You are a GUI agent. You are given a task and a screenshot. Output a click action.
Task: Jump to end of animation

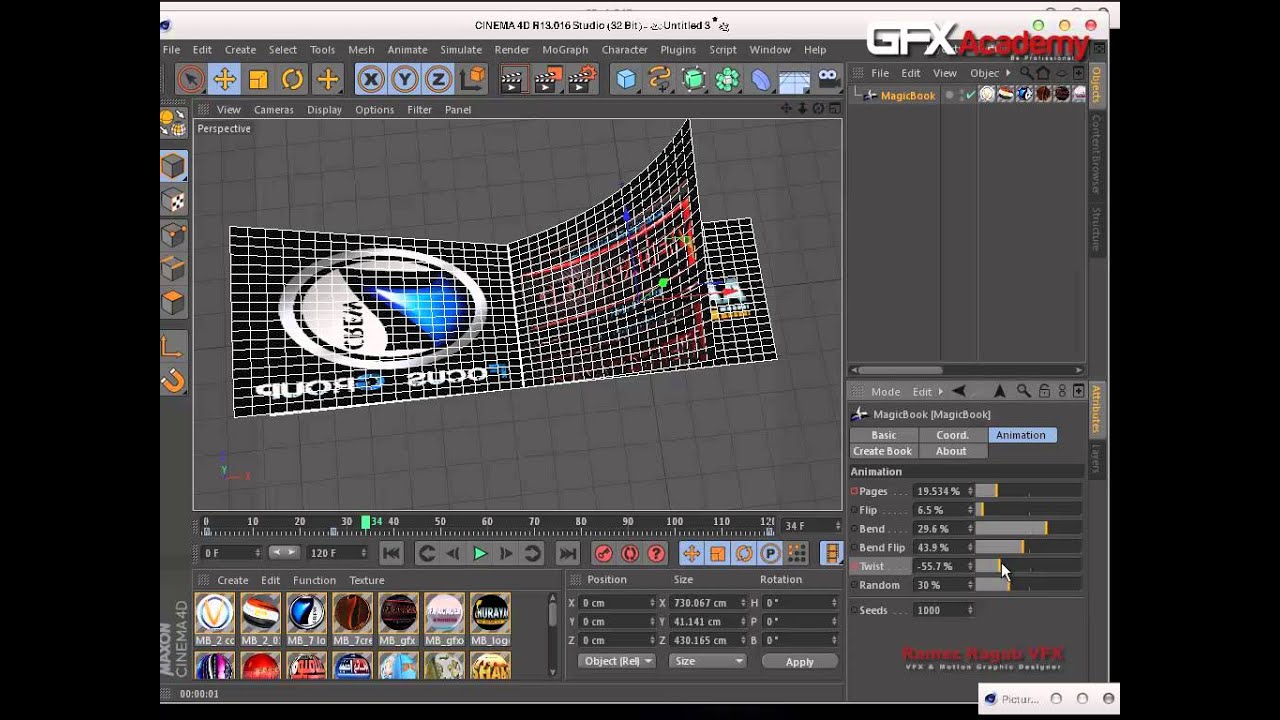pos(567,553)
